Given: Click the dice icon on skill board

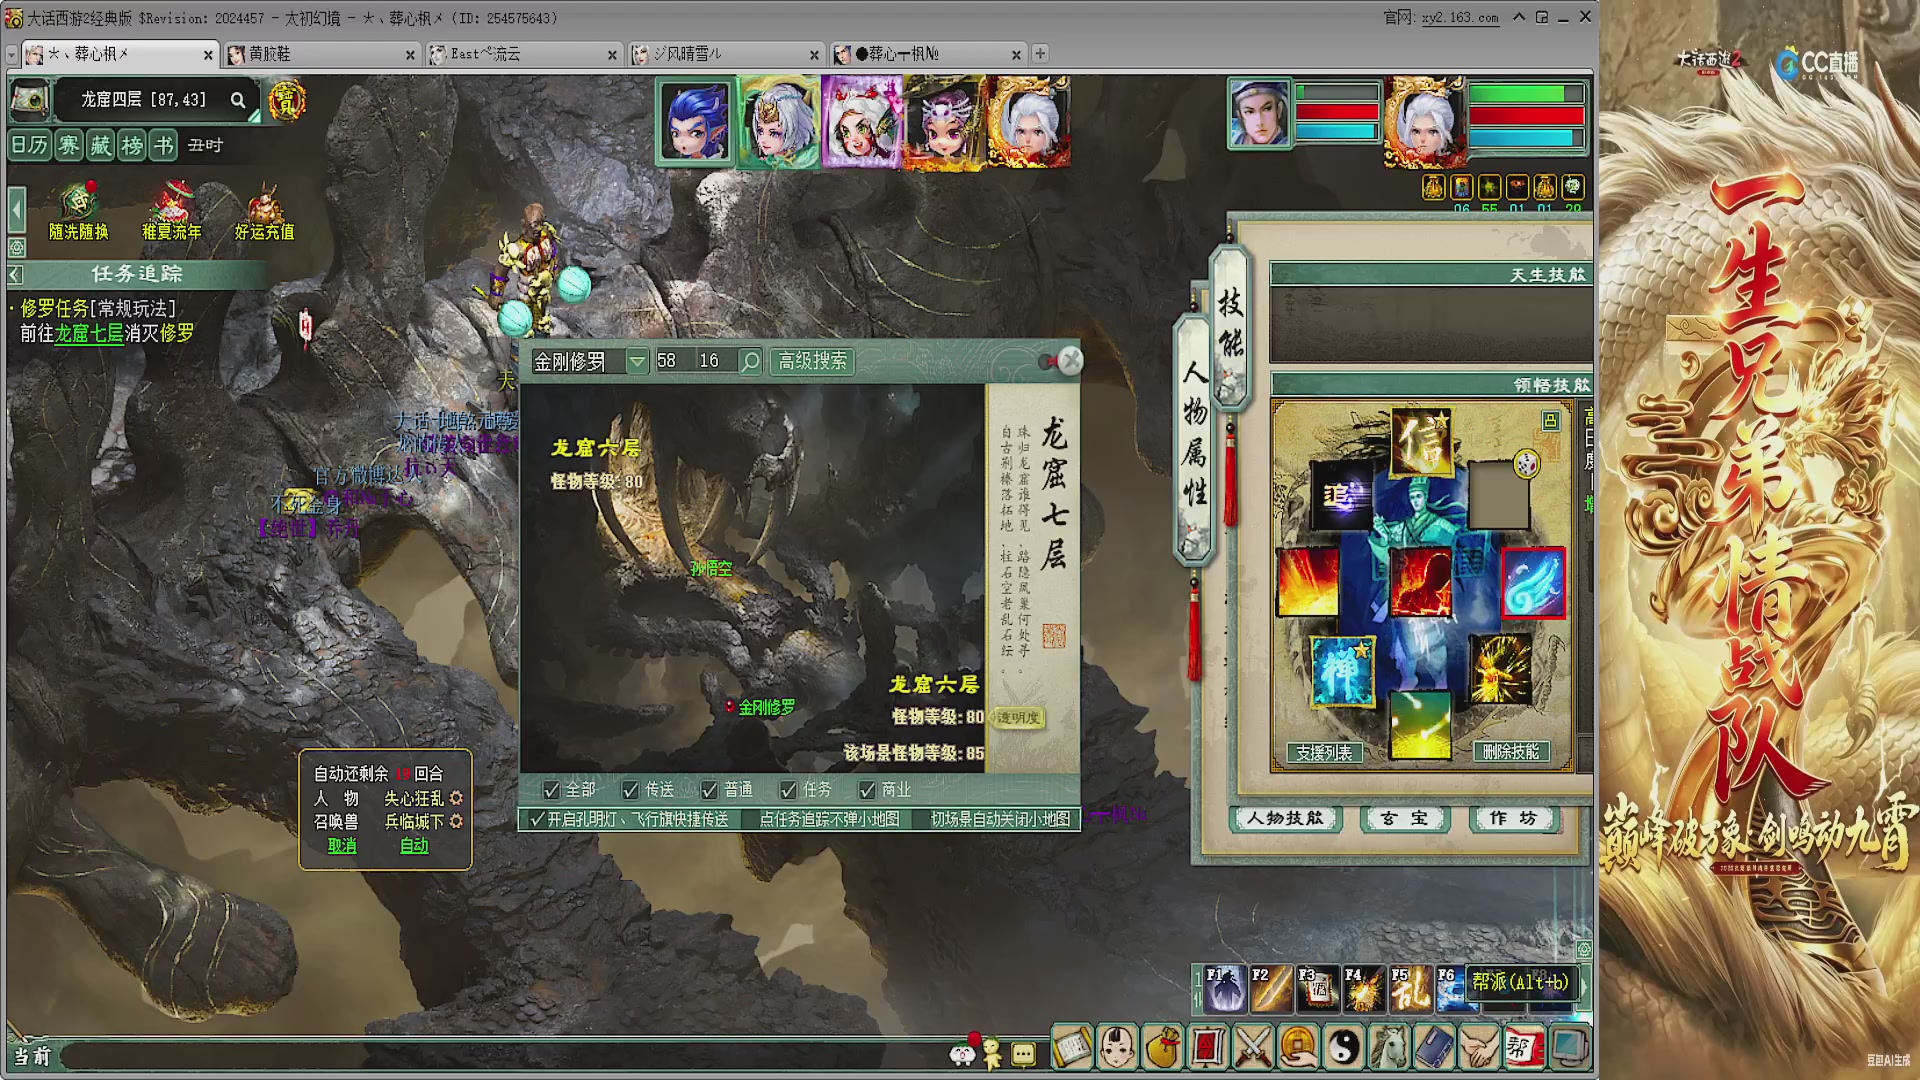Looking at the screenshot, I should [x=1526, y=464].
